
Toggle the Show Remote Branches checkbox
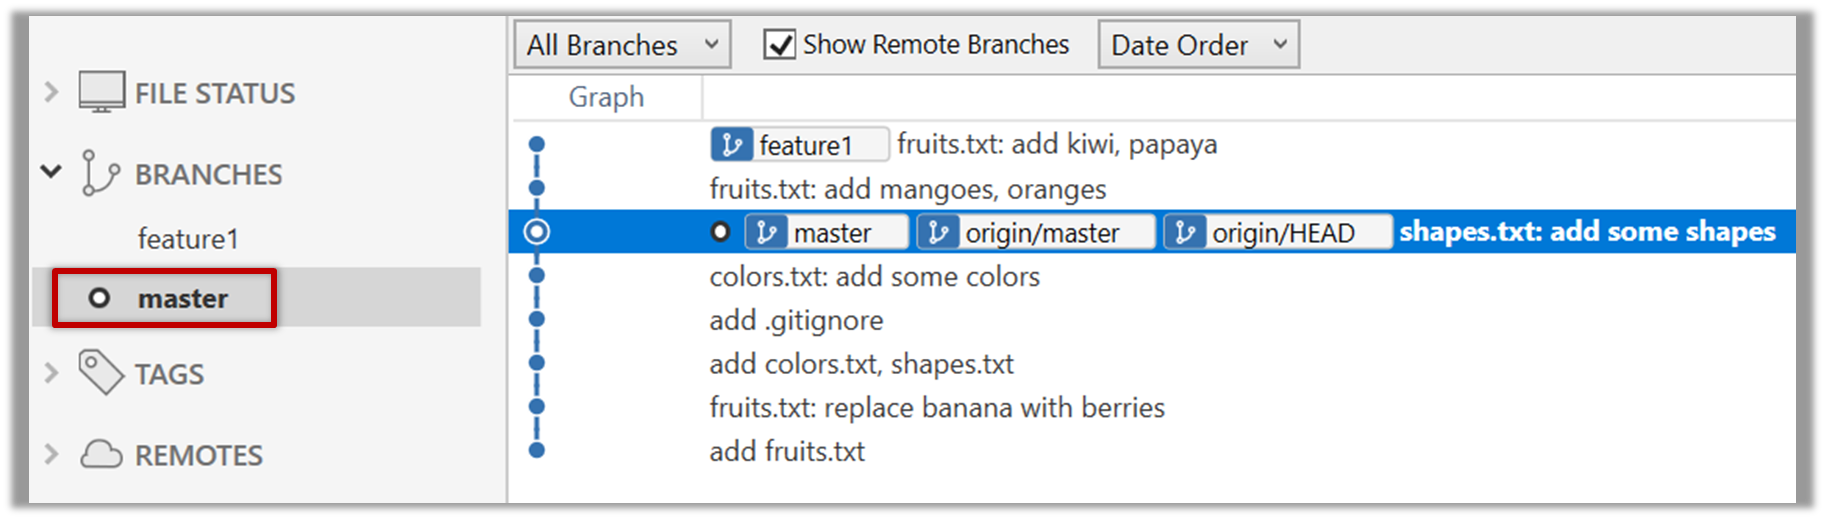(x=779, y=45)
